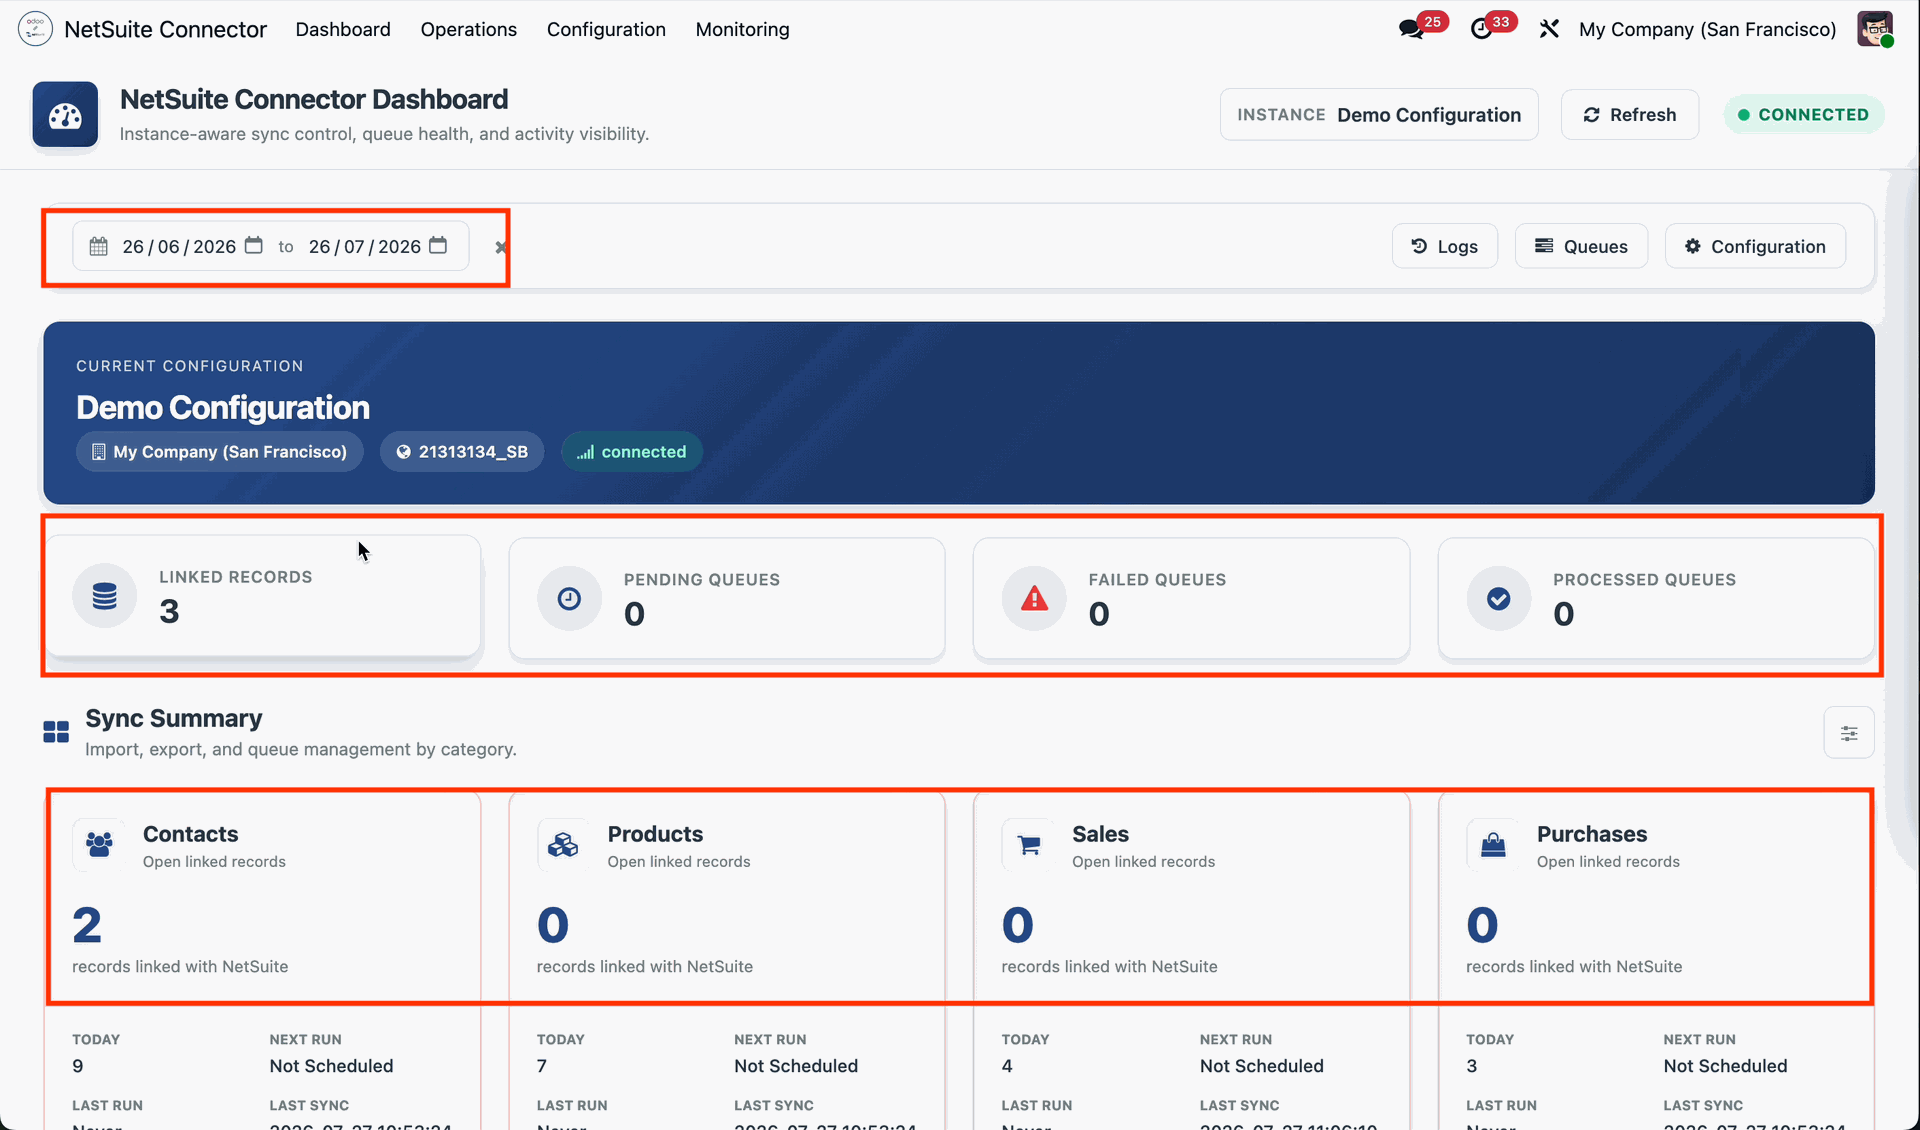The width and height of the screenshot is (1920, 1130).
Task: Click the NetSuite Connector Dashboard heading
Action: pyautogui.click(x=314, y=99)
